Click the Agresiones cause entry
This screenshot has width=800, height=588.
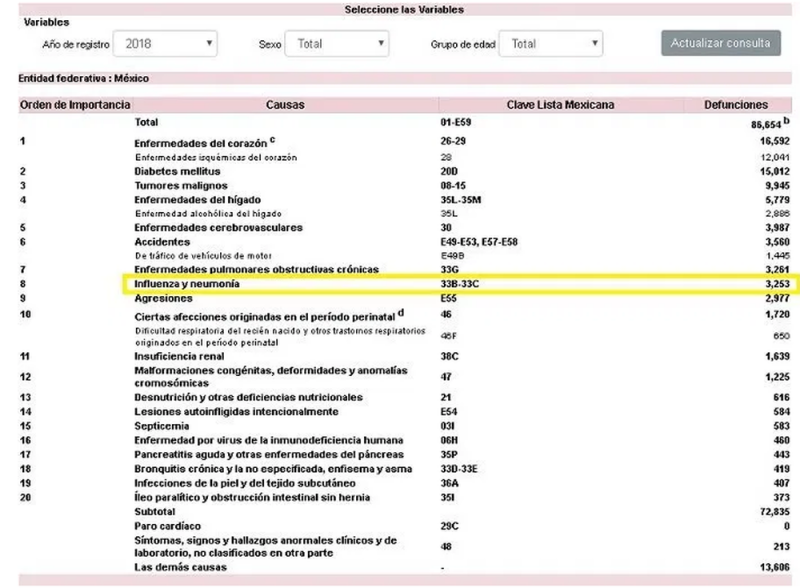pyautogui.click(x=163, y=297)
